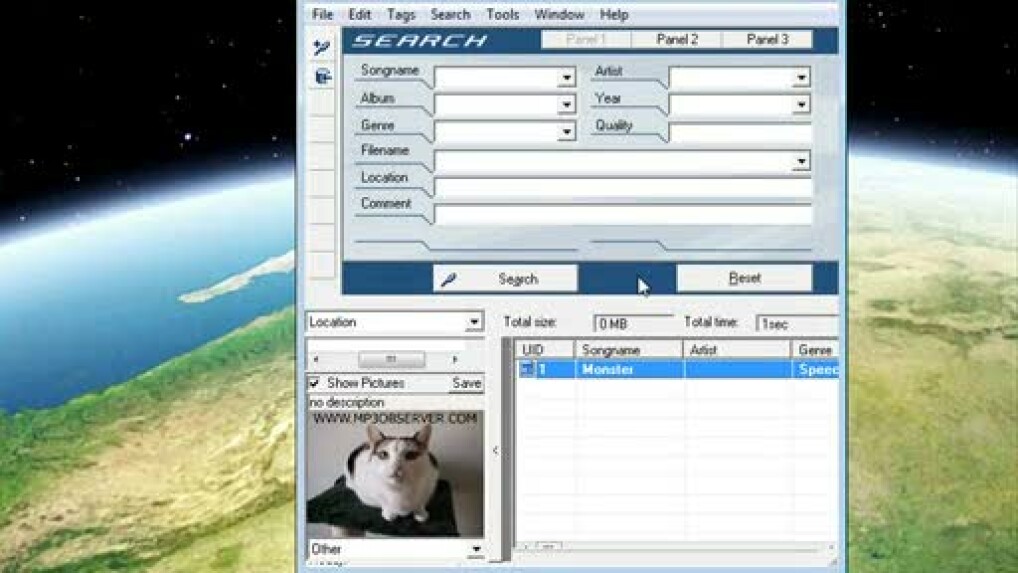Open the Location combo box above pictures
Viewport: 1018px width, 573px height.
(x=474, y=322)
